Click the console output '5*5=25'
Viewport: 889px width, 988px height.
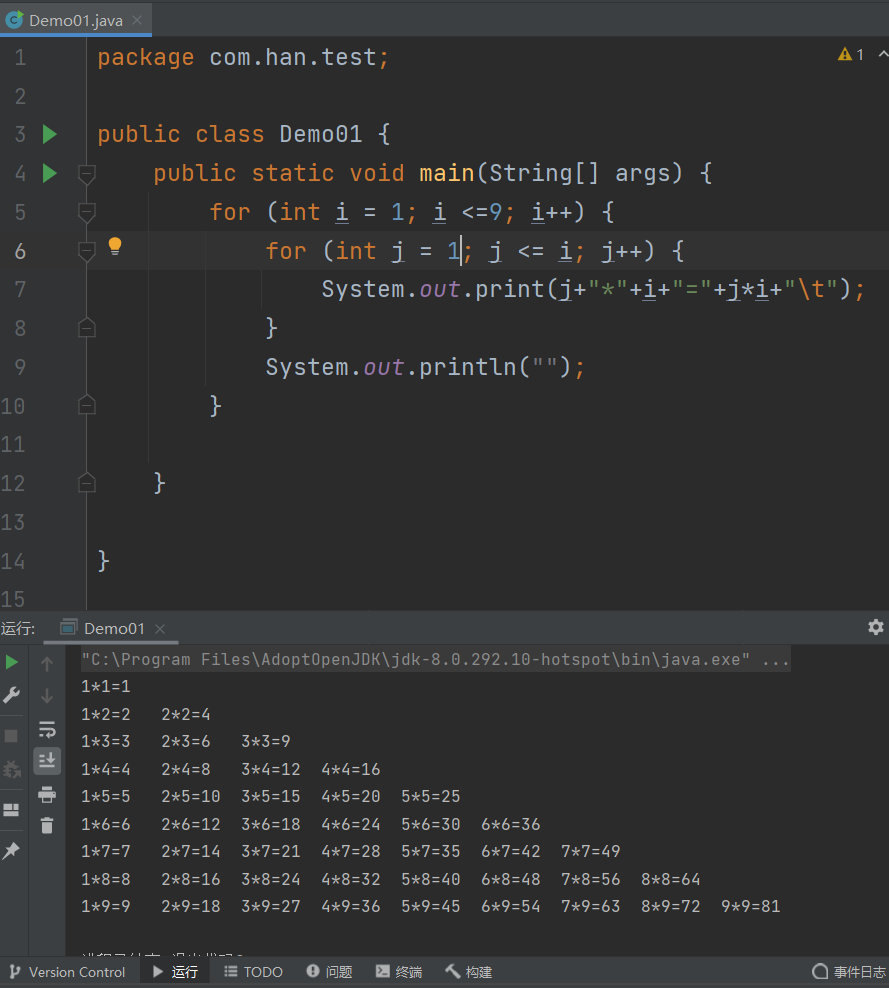pyautogui.click(x=430, y=796)
